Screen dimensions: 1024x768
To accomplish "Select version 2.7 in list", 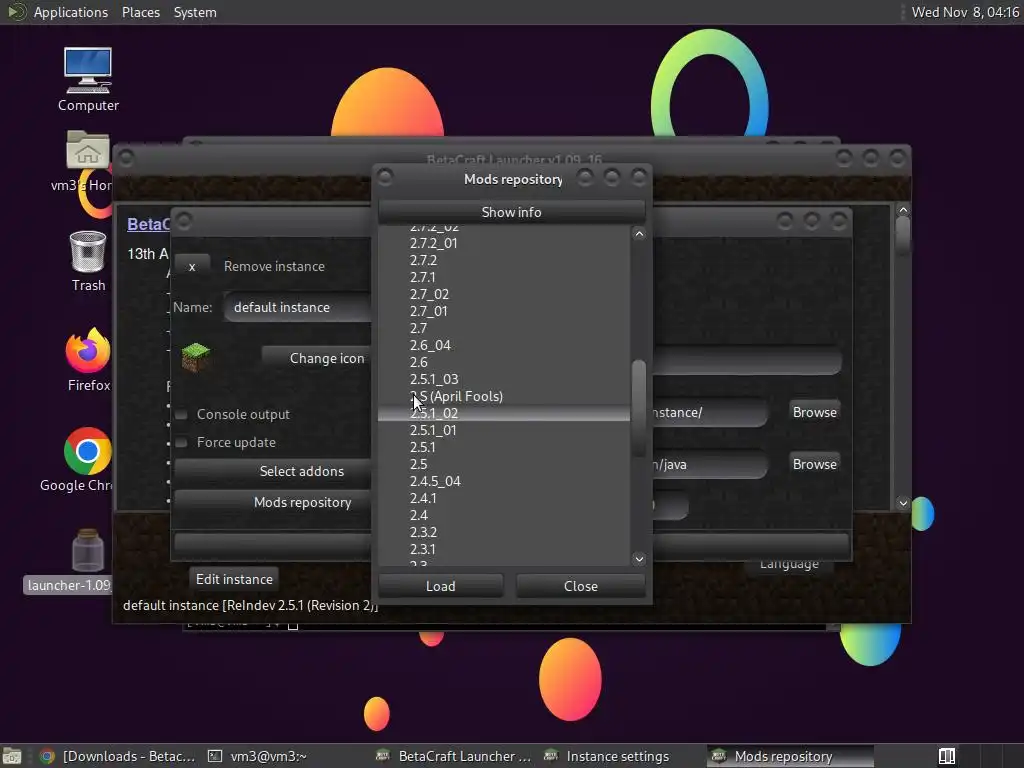I will tap(504, 328).
